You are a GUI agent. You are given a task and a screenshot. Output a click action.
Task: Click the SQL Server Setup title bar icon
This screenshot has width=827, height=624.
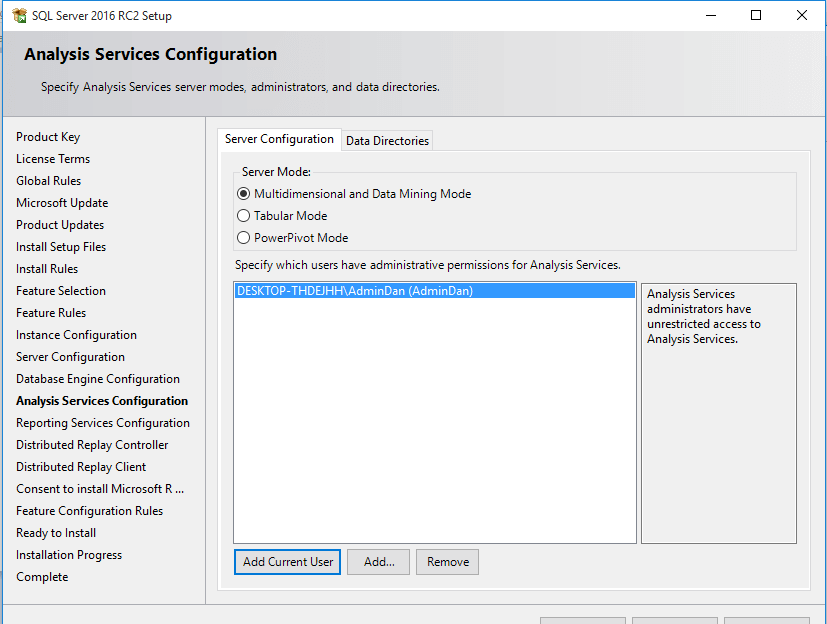tap(17, 16)
